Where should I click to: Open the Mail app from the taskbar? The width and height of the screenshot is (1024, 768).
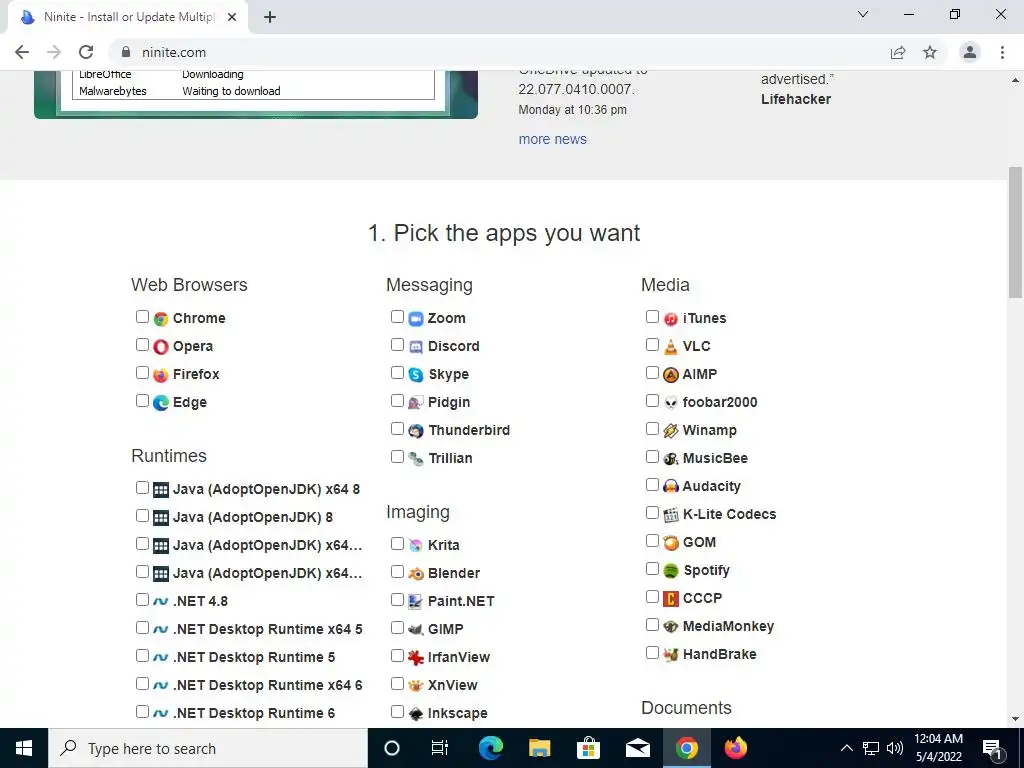(637, 748)
